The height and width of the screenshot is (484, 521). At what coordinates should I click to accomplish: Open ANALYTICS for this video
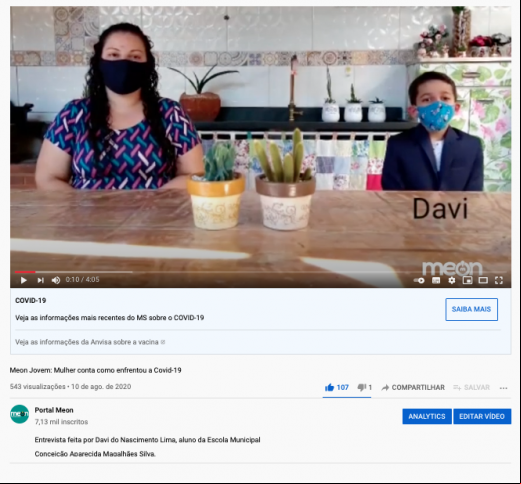[x=427, y=416]
